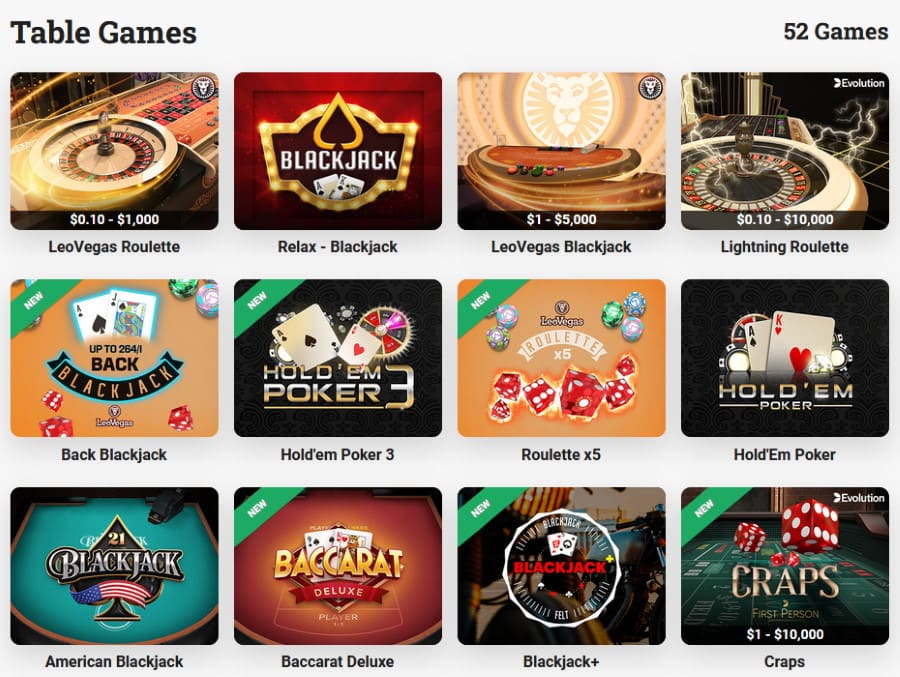Open the Lightning Roulette game thumbnail

785,151
